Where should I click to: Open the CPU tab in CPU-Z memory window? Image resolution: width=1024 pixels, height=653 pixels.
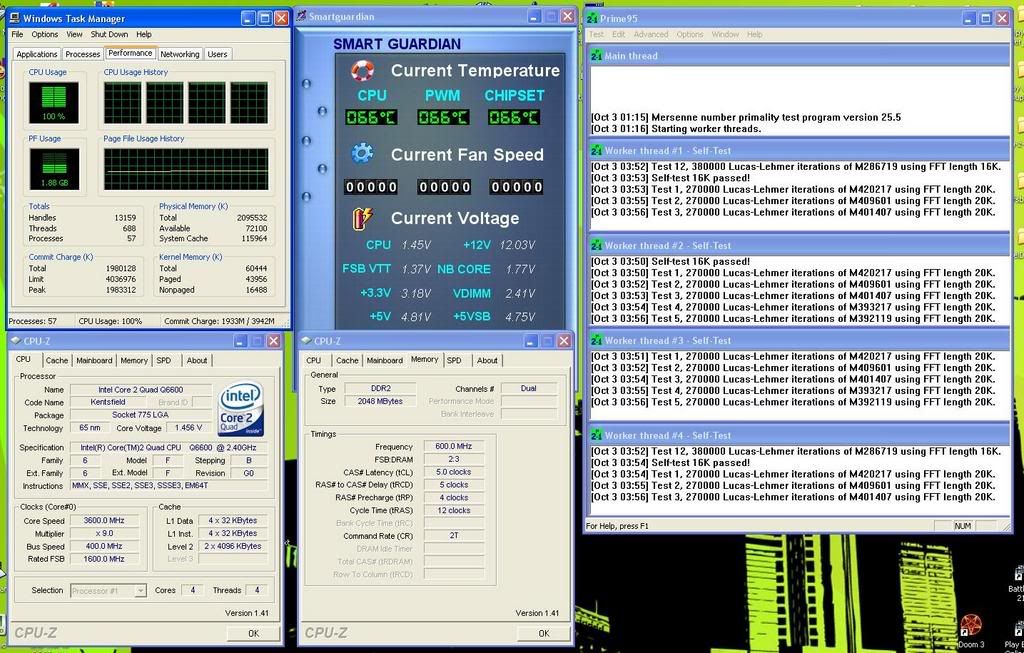(x=313, y=360)
